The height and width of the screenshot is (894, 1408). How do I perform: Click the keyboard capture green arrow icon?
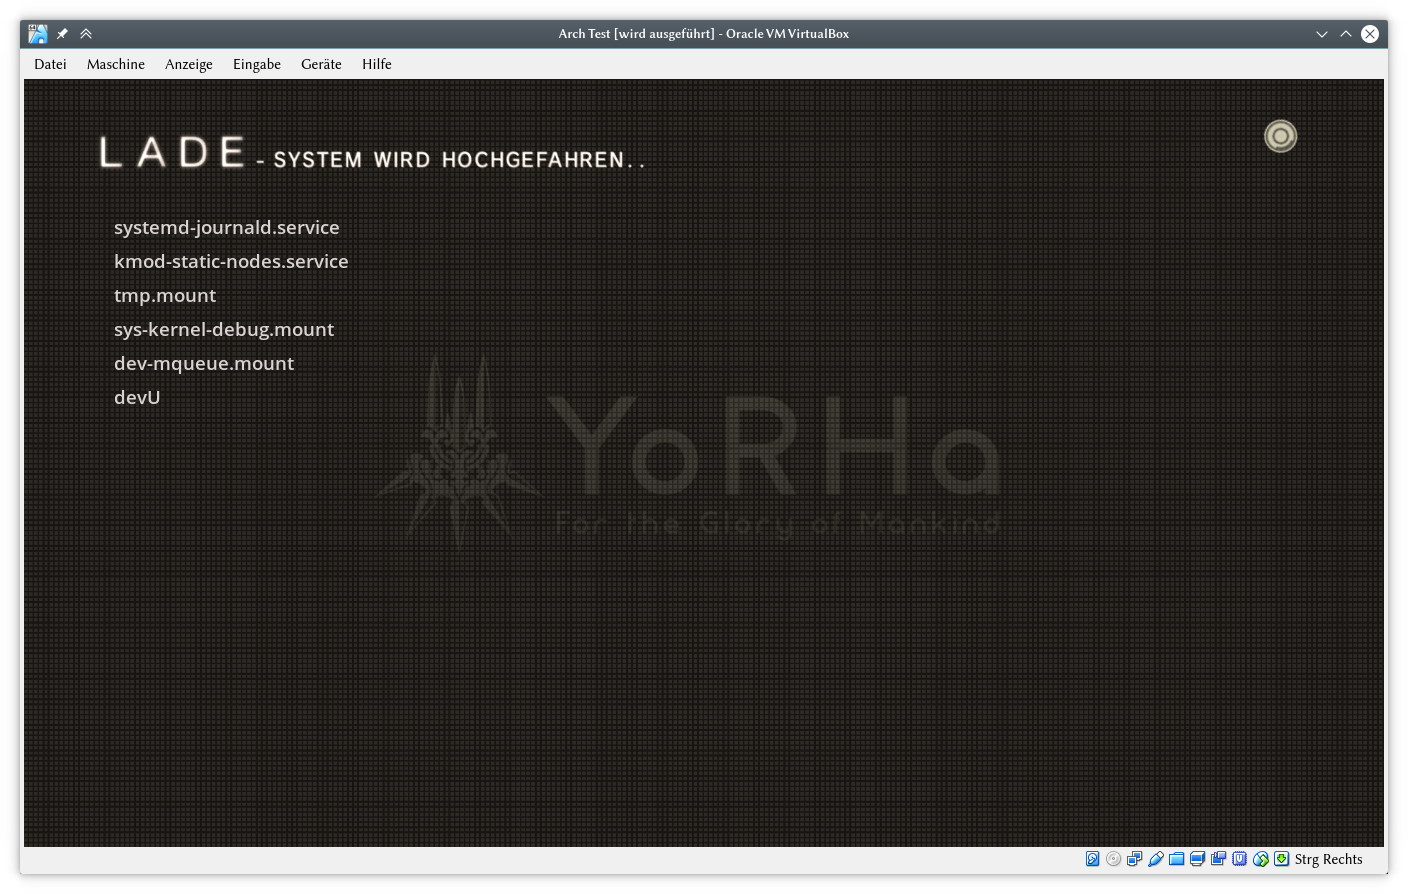coord(1281,859)
